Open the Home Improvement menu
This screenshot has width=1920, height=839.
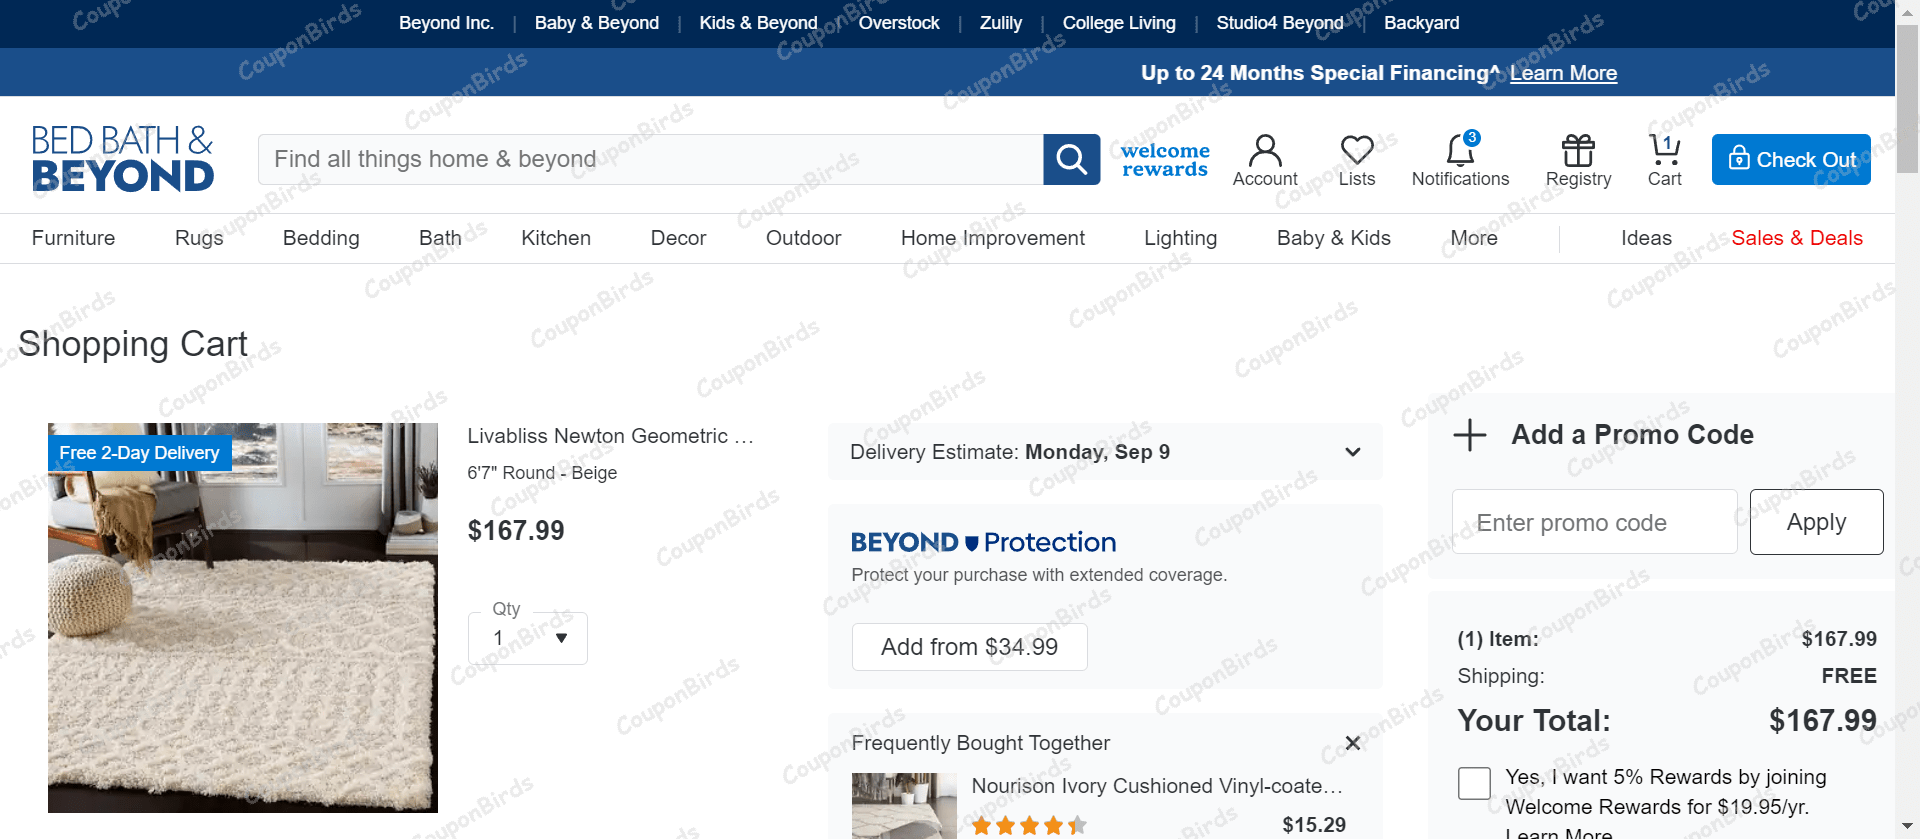[x=992, y=238]
